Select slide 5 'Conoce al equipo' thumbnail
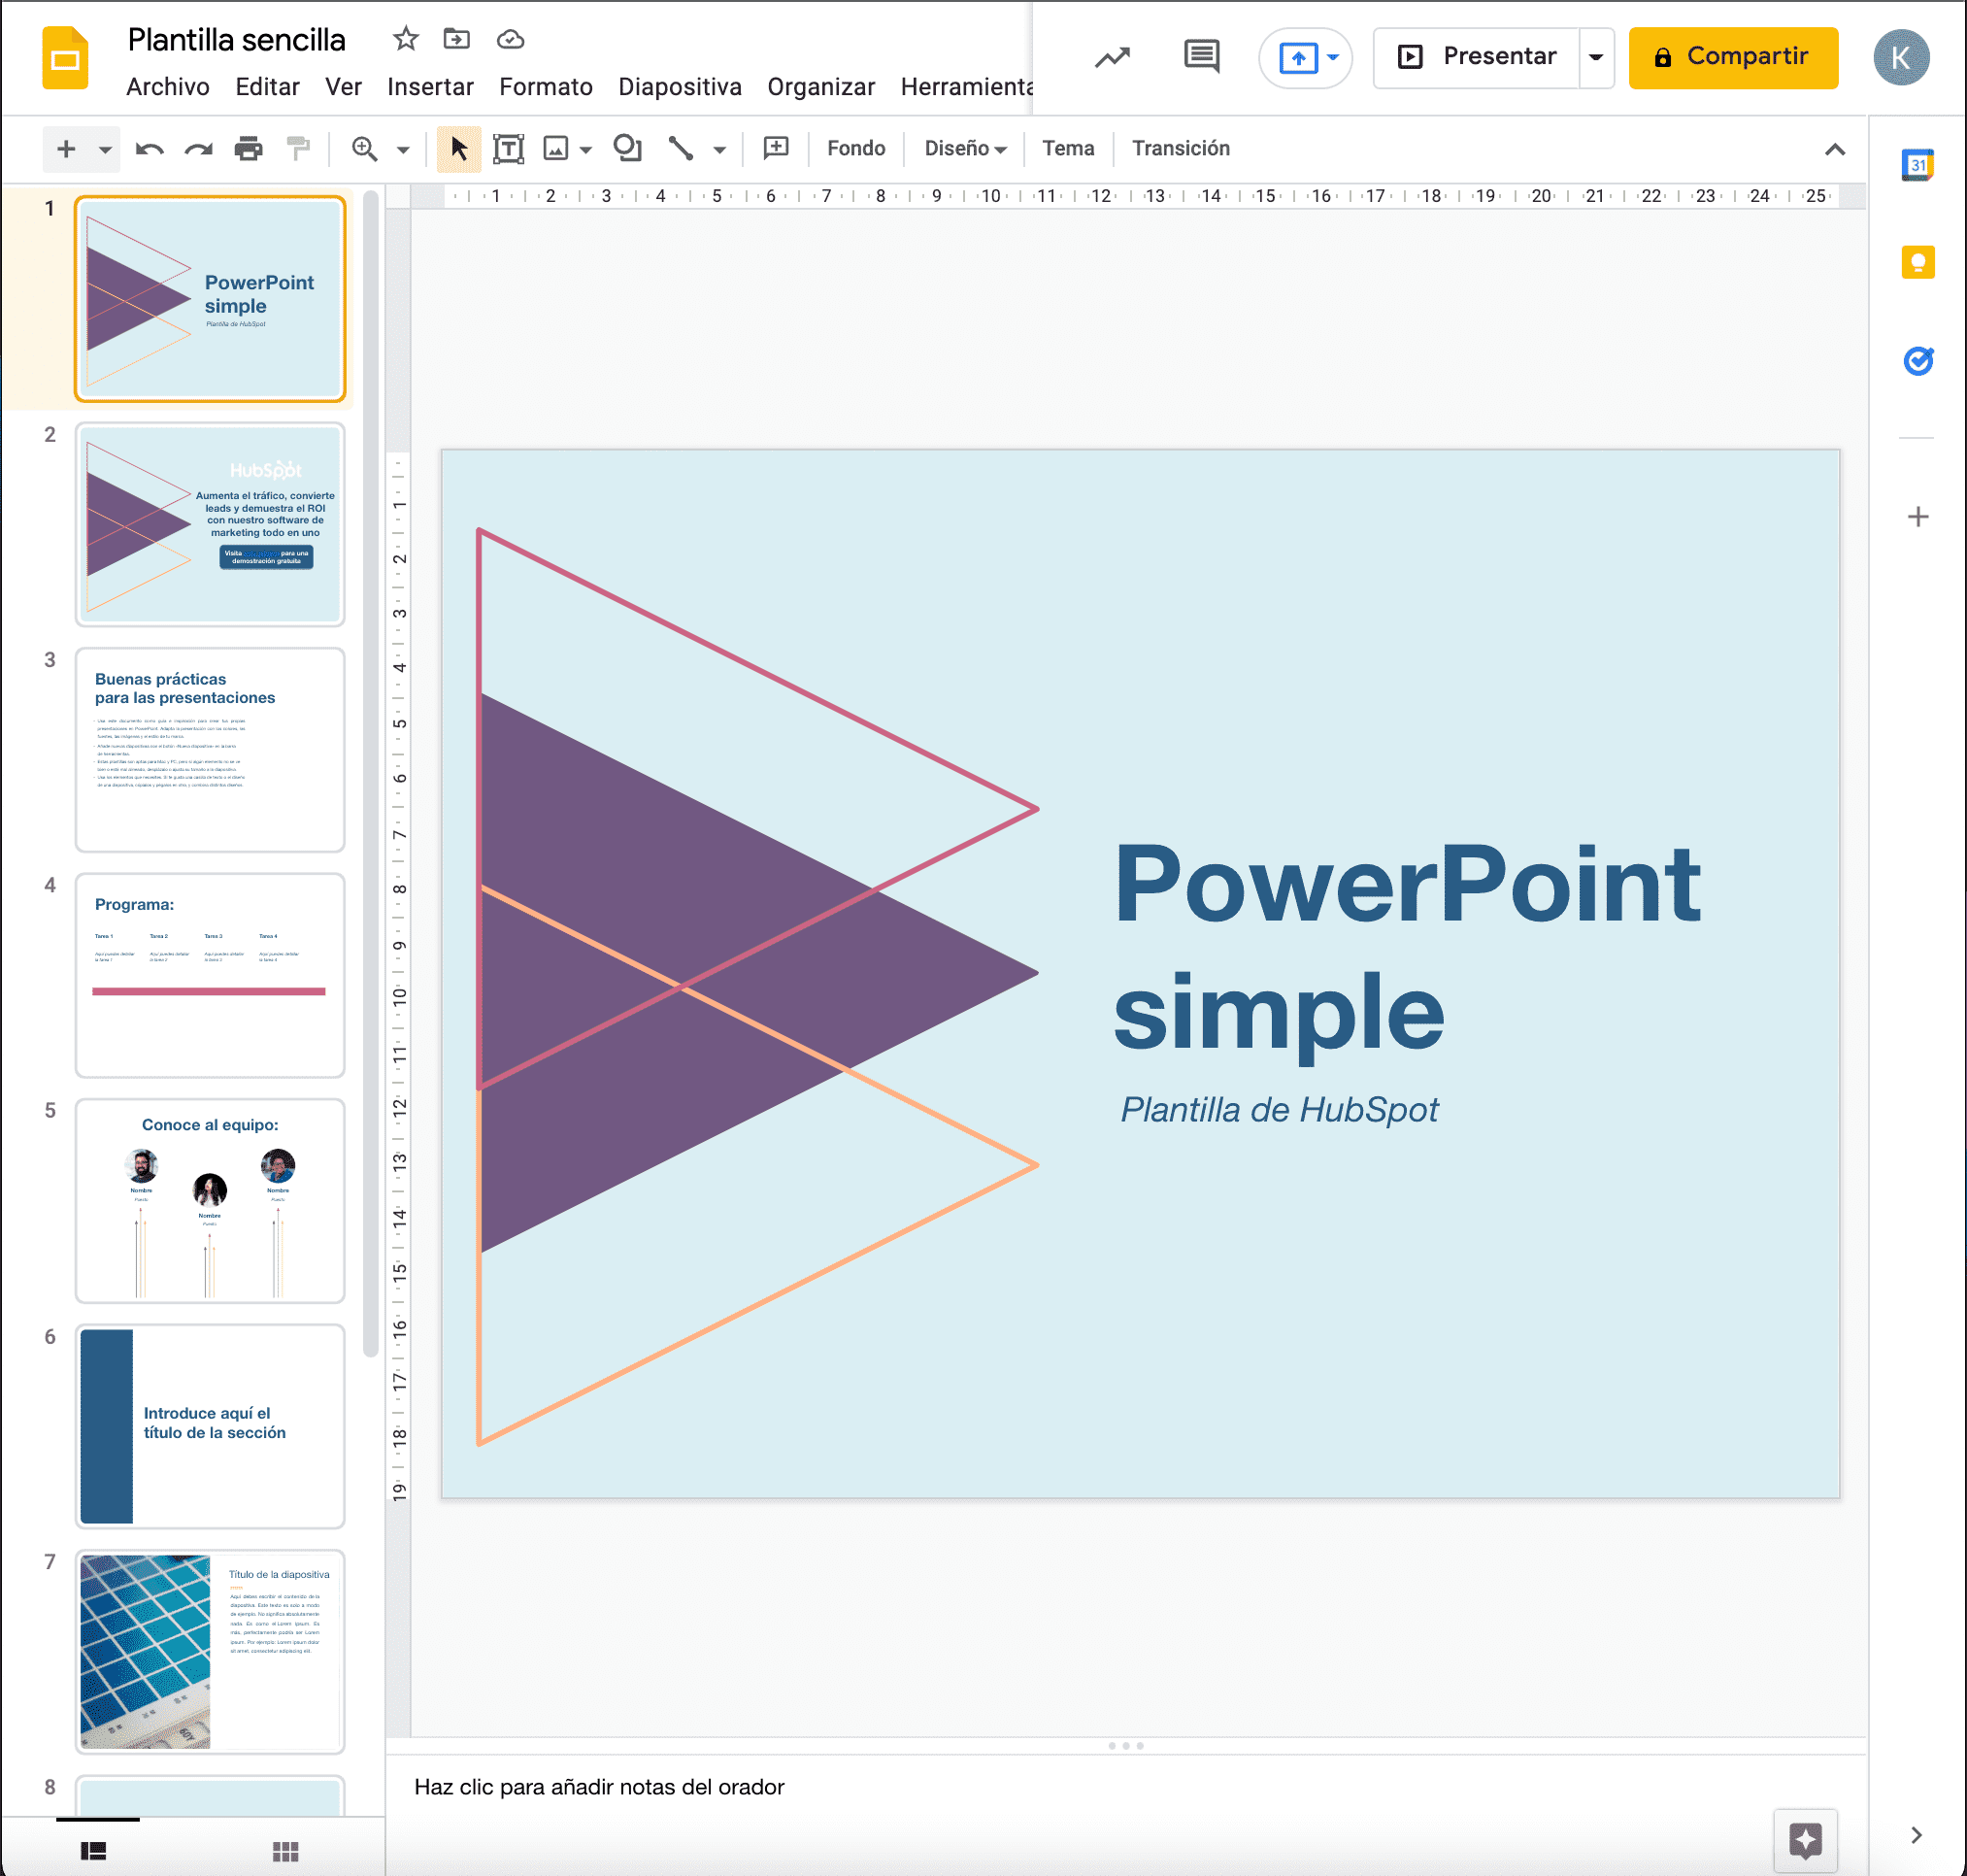Viewport: 1967px width, 1876px height. (x=209, y=1202)
